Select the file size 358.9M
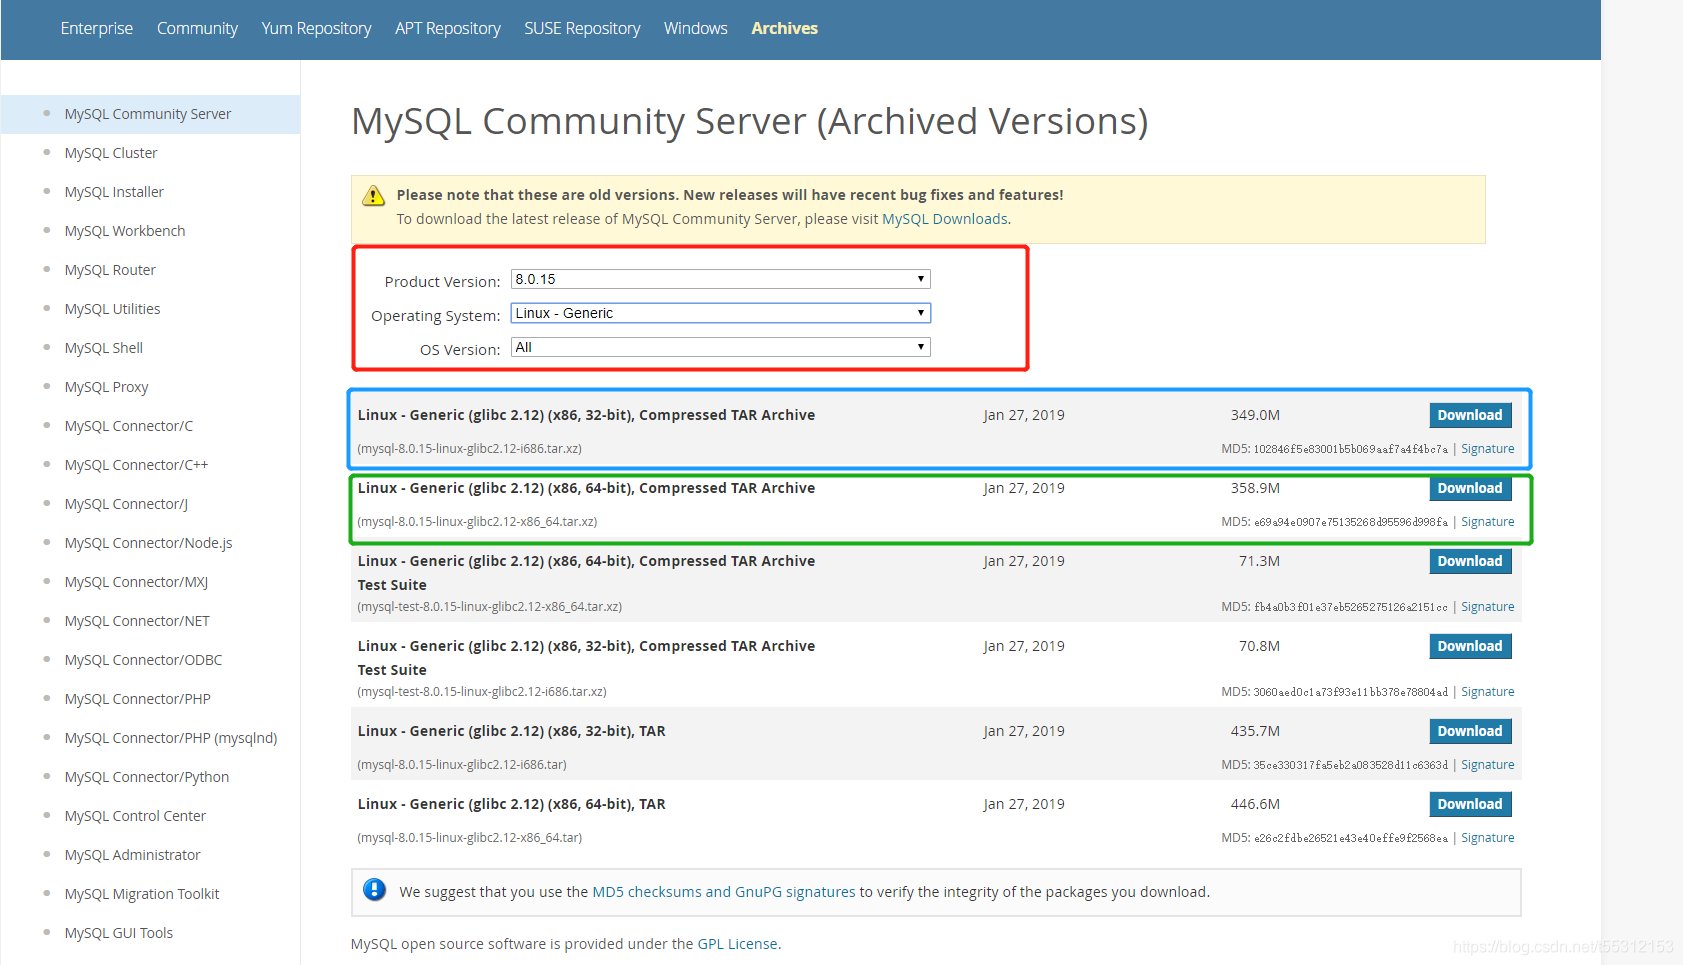Screen dimensions: 1683x965 tap(1255, 488)
